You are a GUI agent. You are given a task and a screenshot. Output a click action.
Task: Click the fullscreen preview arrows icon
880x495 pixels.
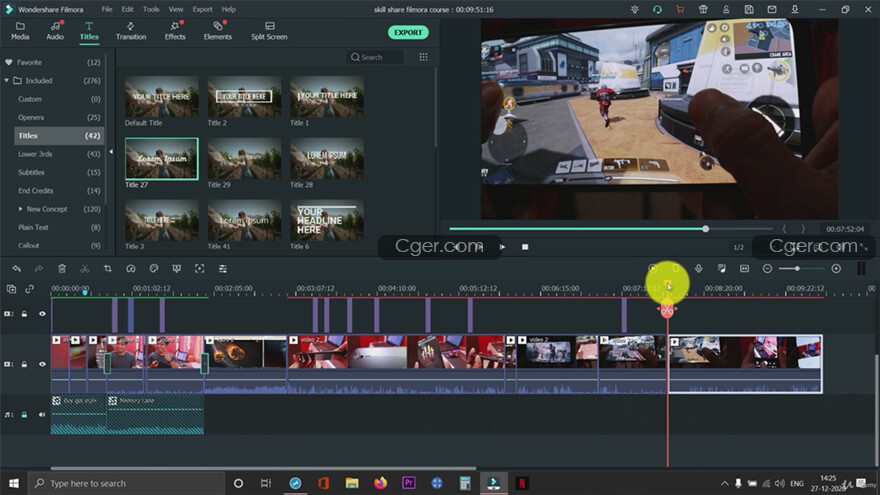[863, 247]
